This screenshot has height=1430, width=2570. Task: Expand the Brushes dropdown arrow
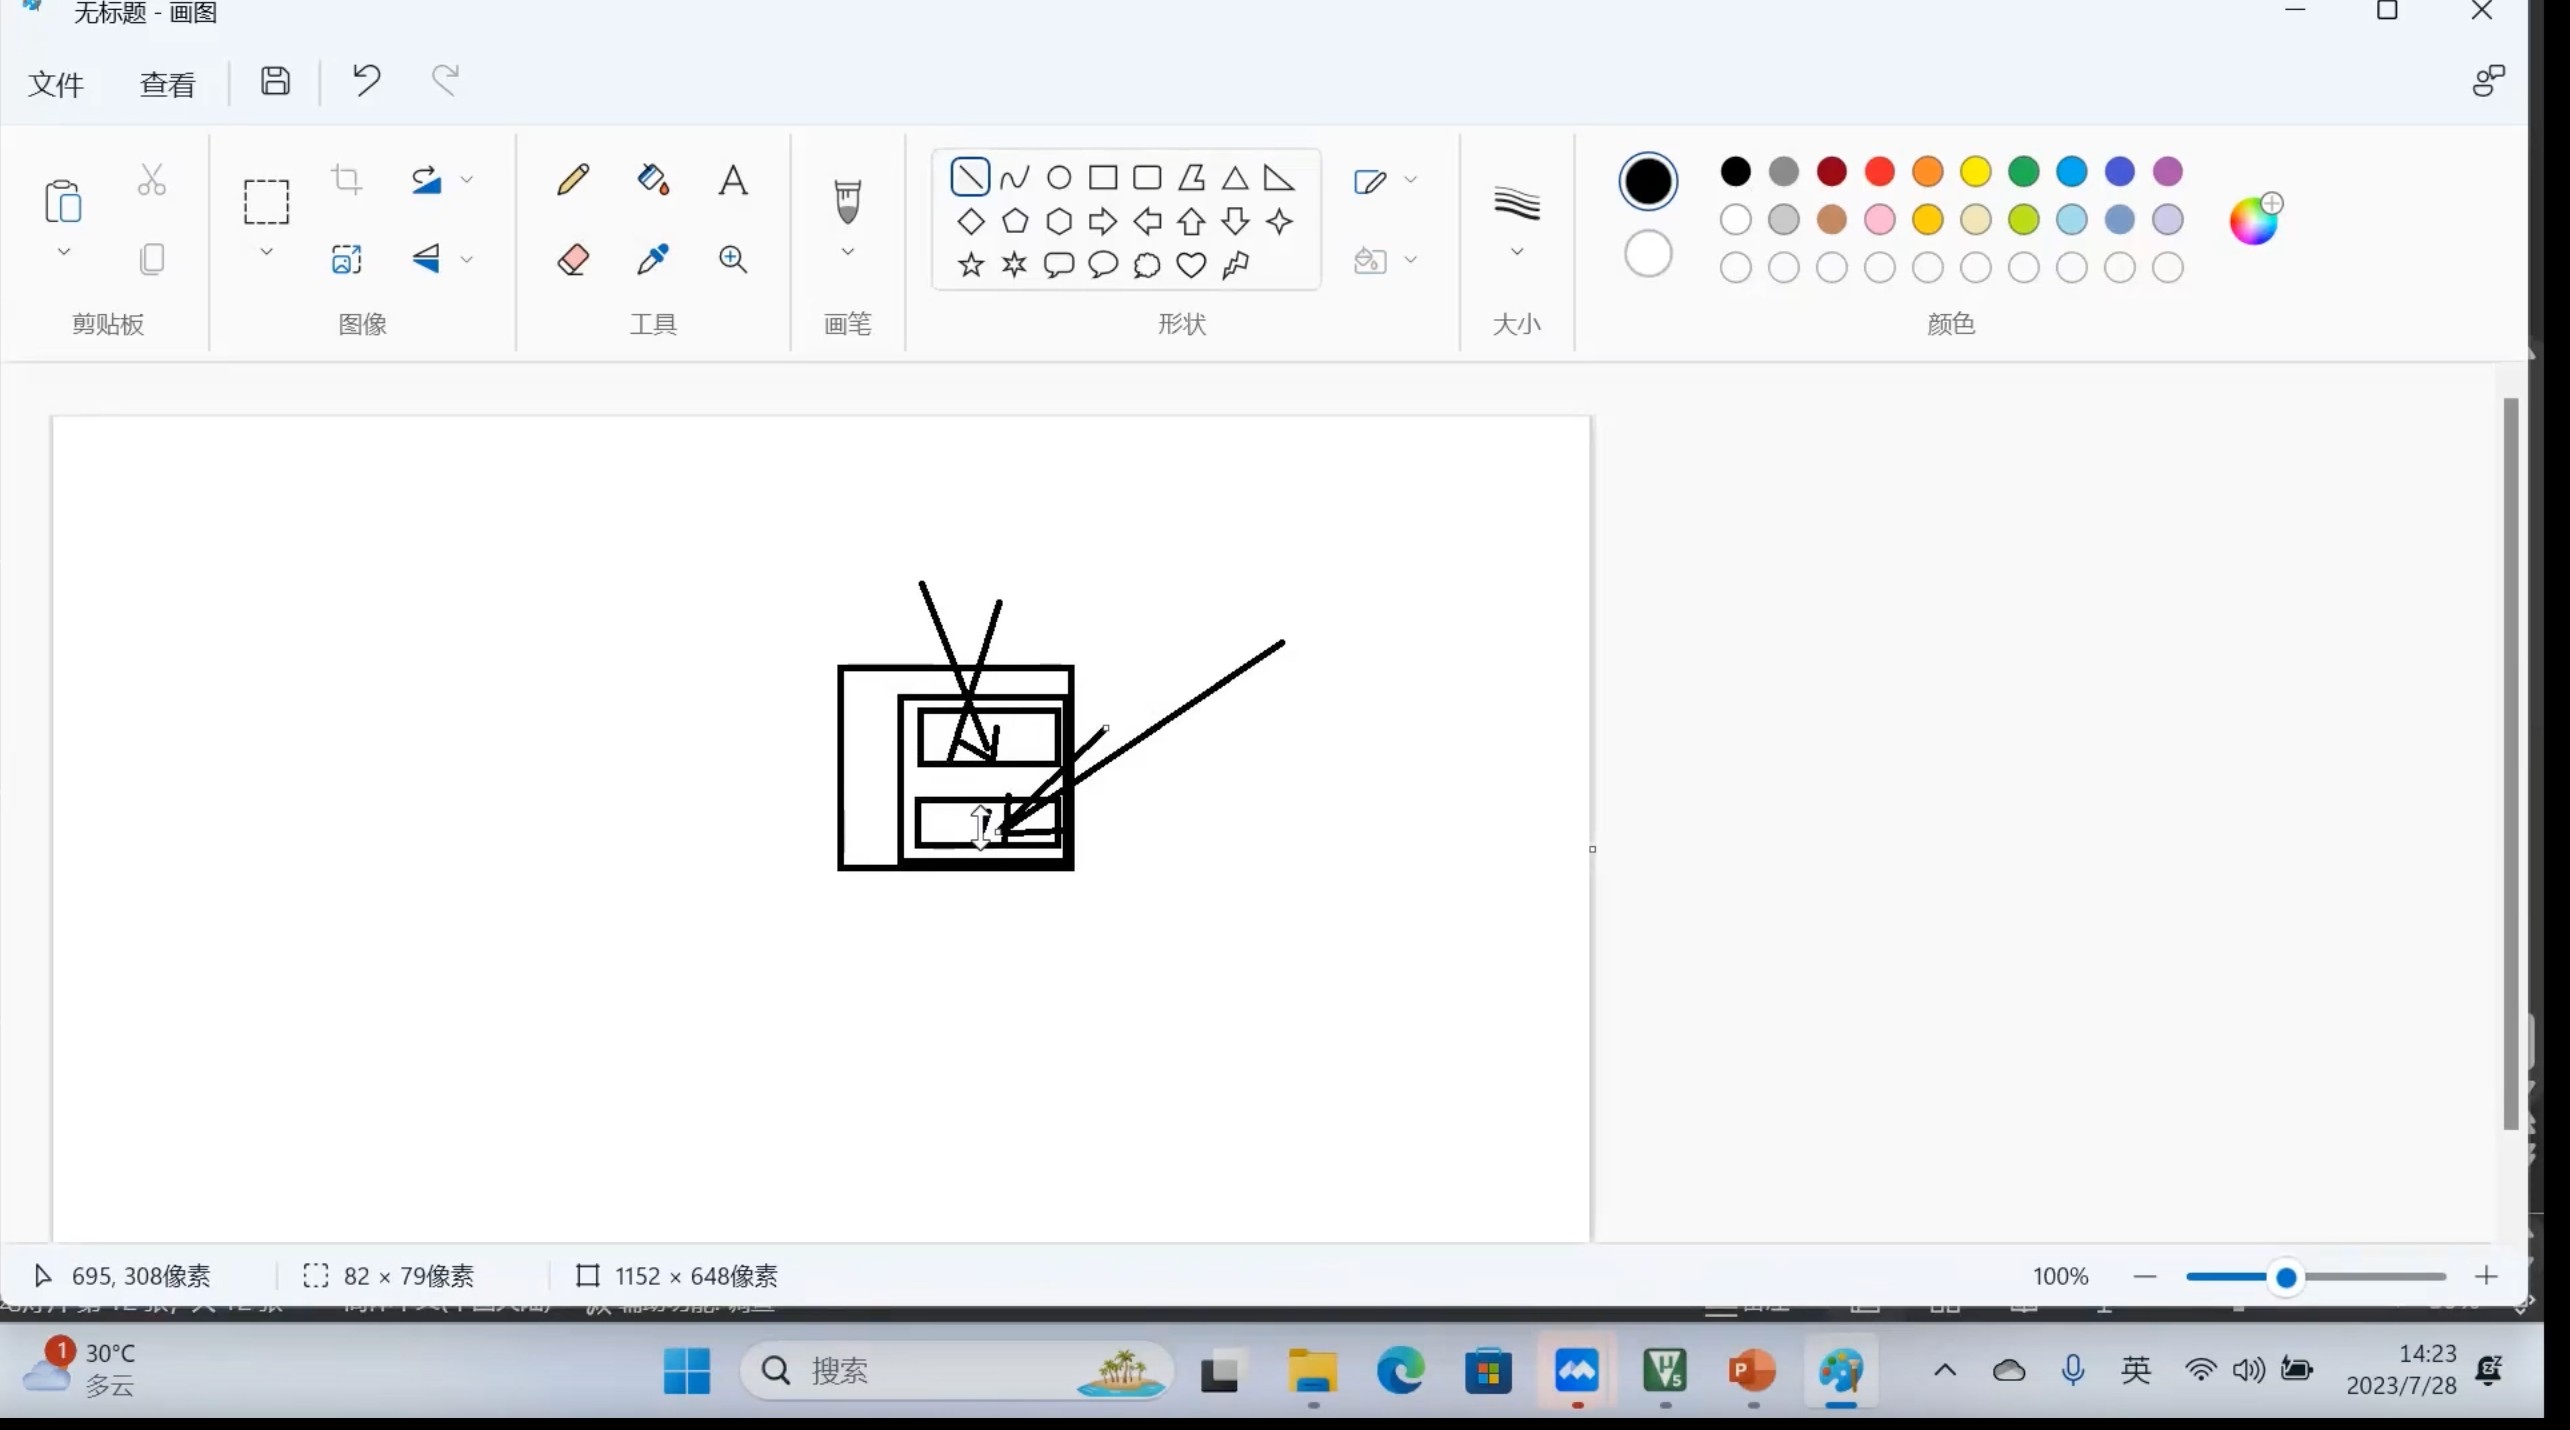[x=847, y=252]
